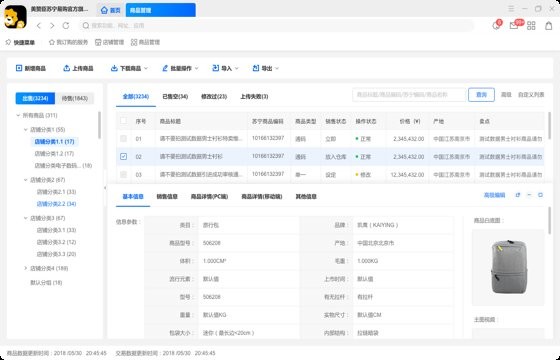The width and height of the screenshot is (560, 360).
Task: Open the 批量操作 dropdown arrow
Action: 196,68
